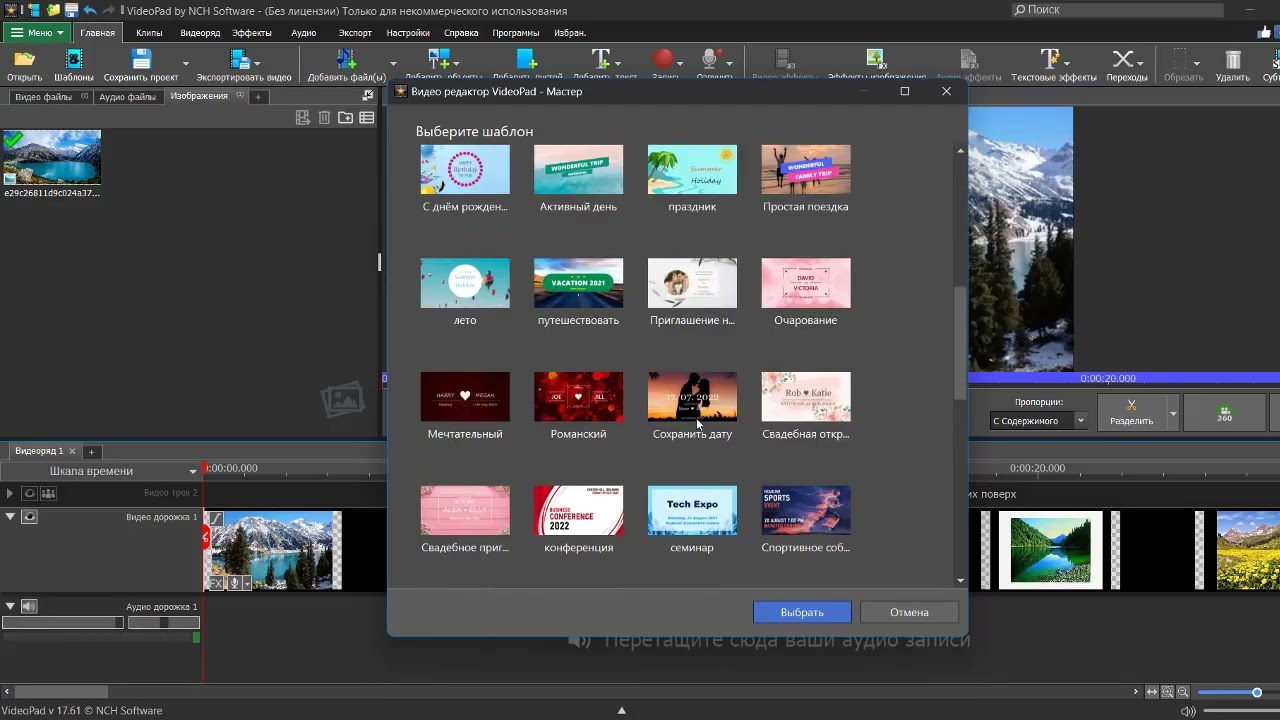The height and width of the screenshot is (720, 1280).
Task: Click the microphone icon on timeline clip
Action: tap(235, 583)
